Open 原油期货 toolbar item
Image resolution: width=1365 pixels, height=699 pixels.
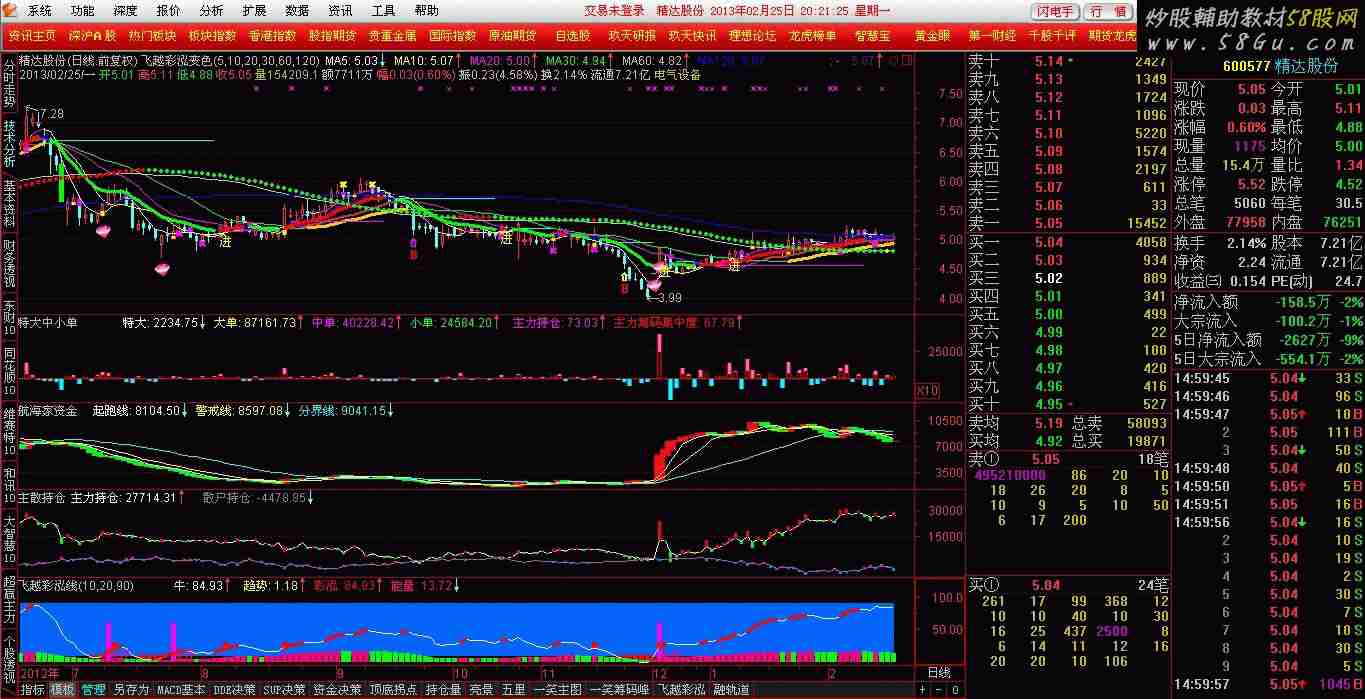coord(512,35)
